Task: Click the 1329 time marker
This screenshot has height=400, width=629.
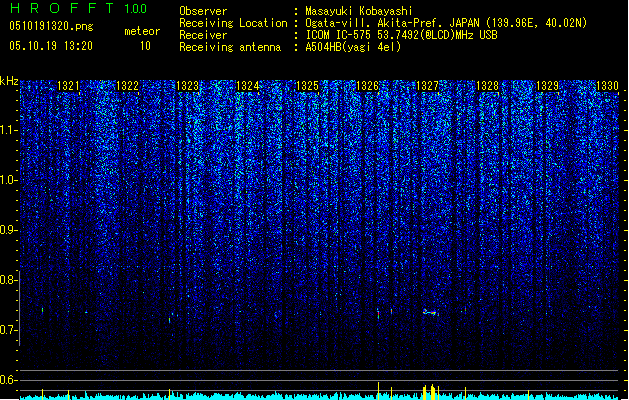Action: point(547,86)
